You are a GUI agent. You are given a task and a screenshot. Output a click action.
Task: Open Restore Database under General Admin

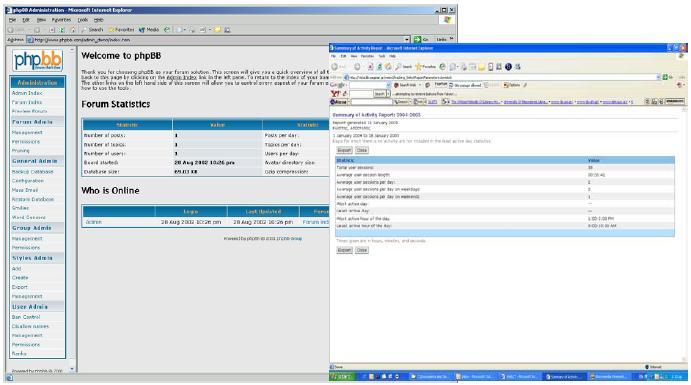33,199
